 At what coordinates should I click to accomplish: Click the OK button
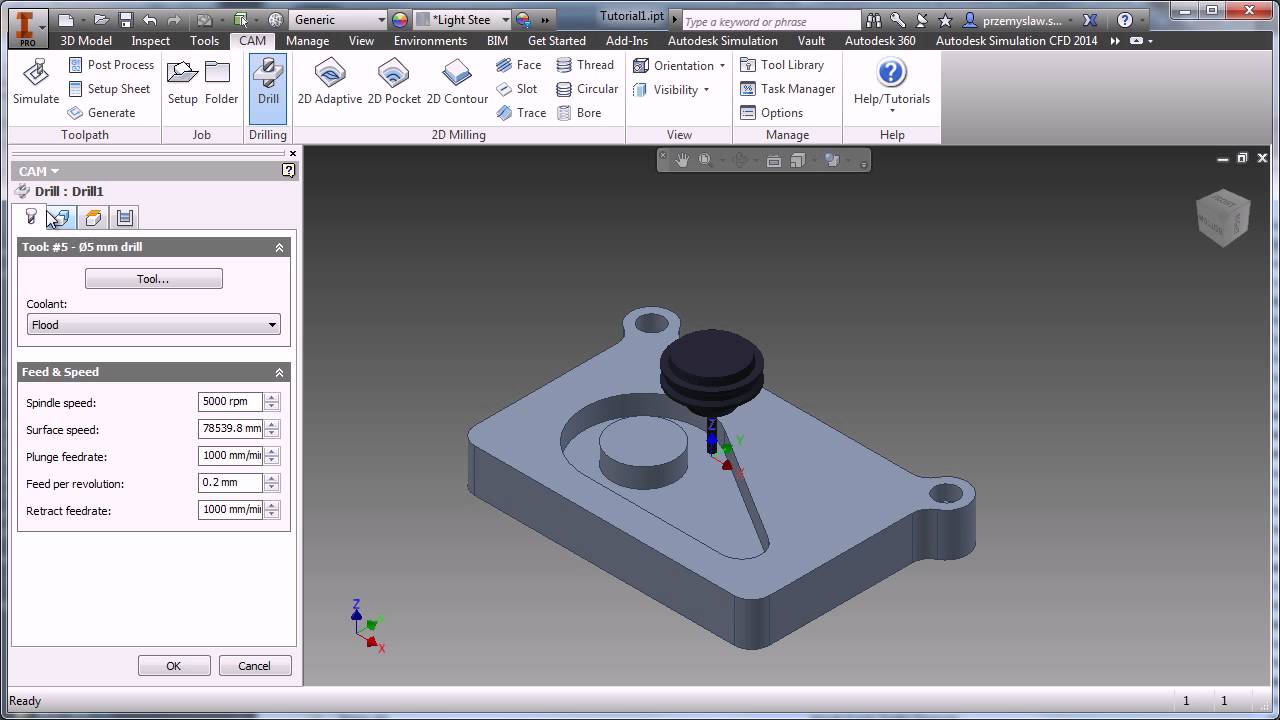(x=174, y=666)
